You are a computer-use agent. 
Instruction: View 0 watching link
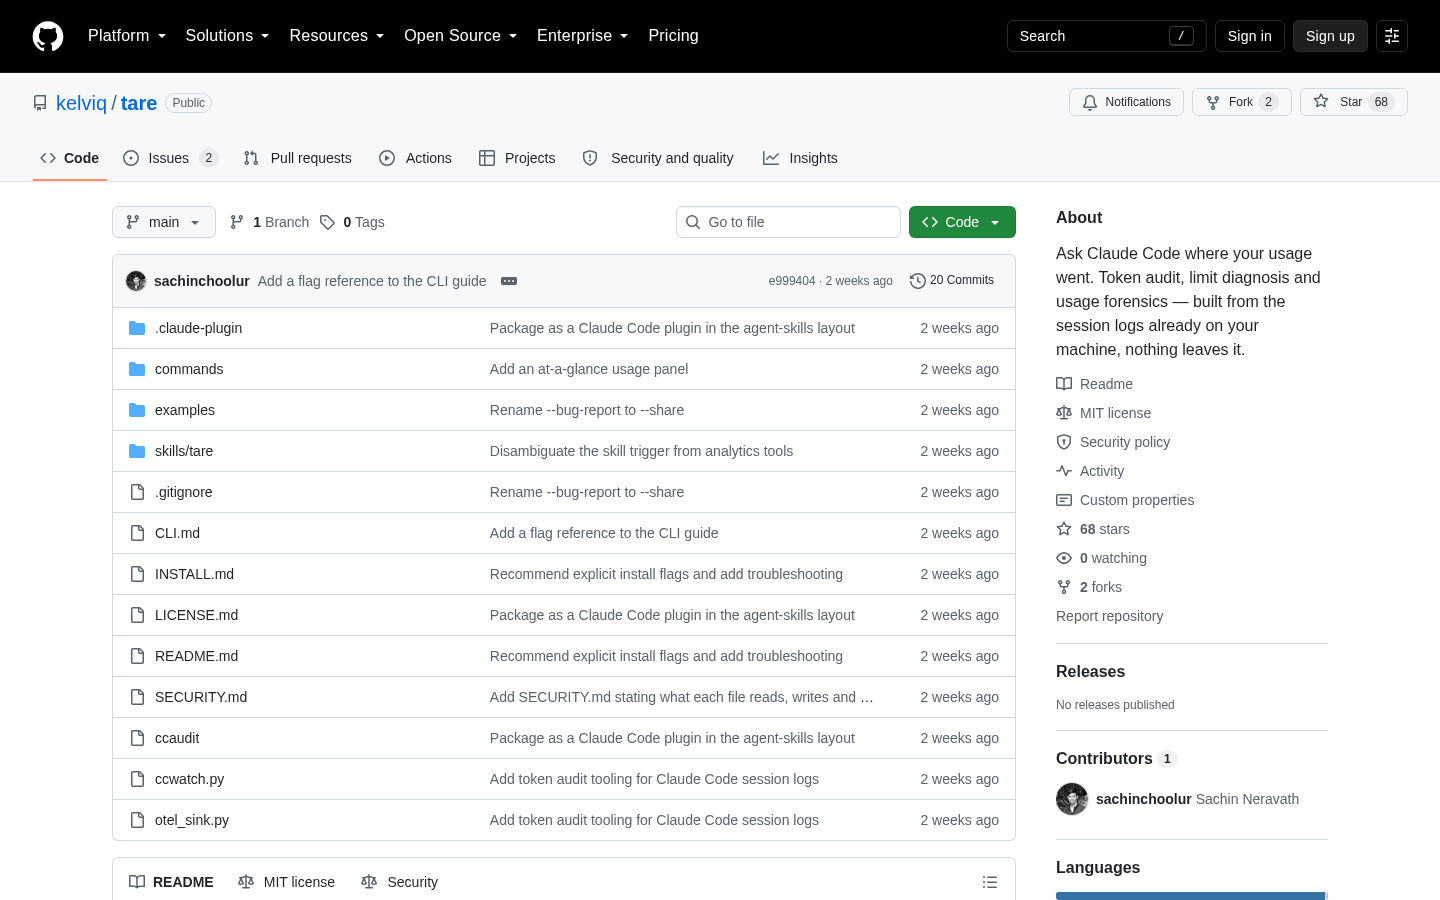click(x=1102, y=558)
